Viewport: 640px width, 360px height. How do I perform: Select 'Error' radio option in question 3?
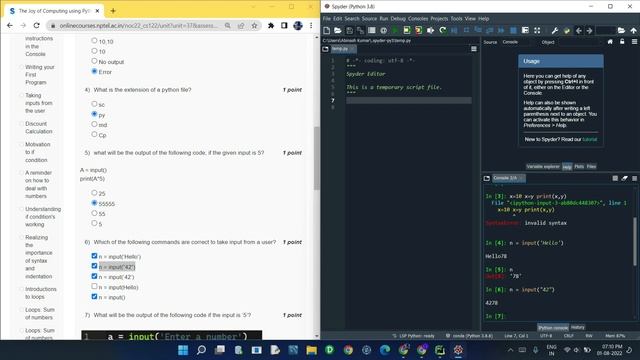click(x=94, y=71)
